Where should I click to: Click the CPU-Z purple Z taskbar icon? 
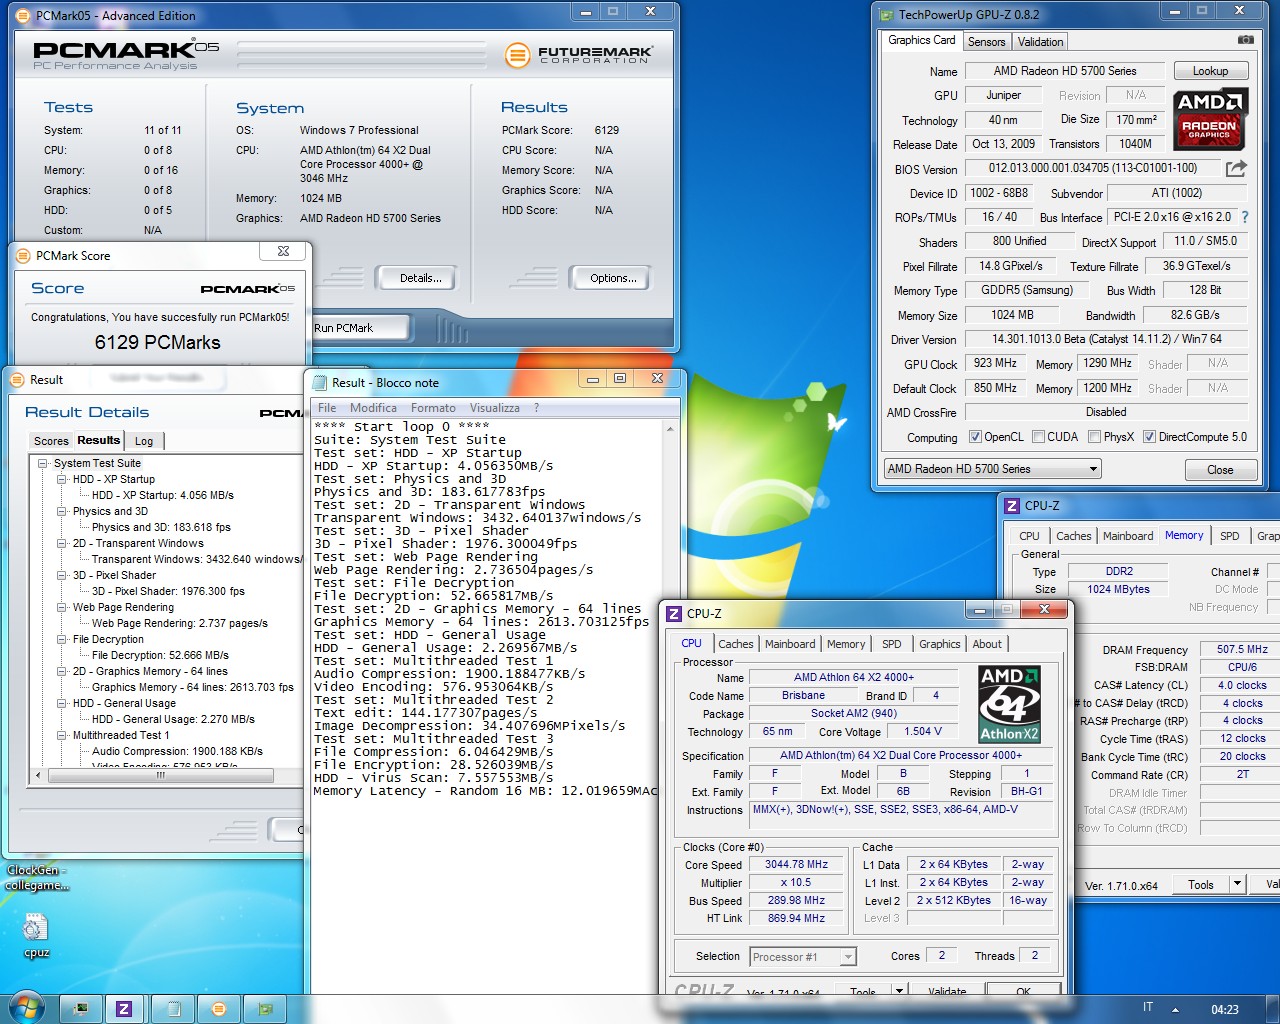(x=124, y=1009)
